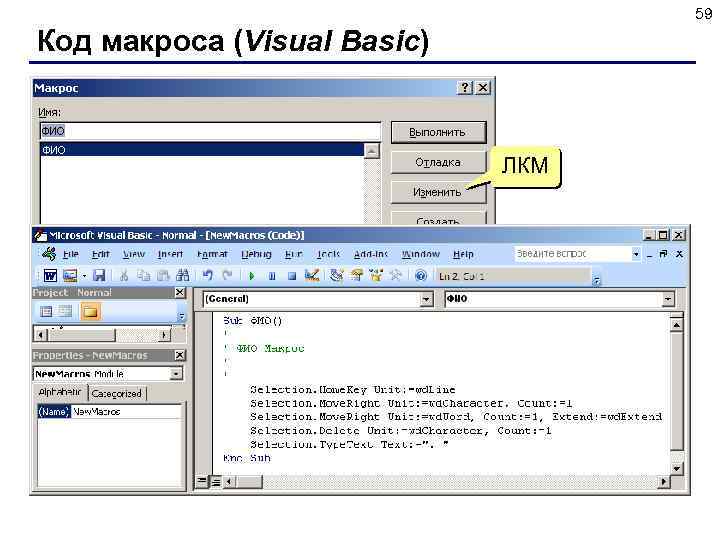Click the Reset (stop) toolbar icon
The image size is (720, 540).
tap(292, 276)
